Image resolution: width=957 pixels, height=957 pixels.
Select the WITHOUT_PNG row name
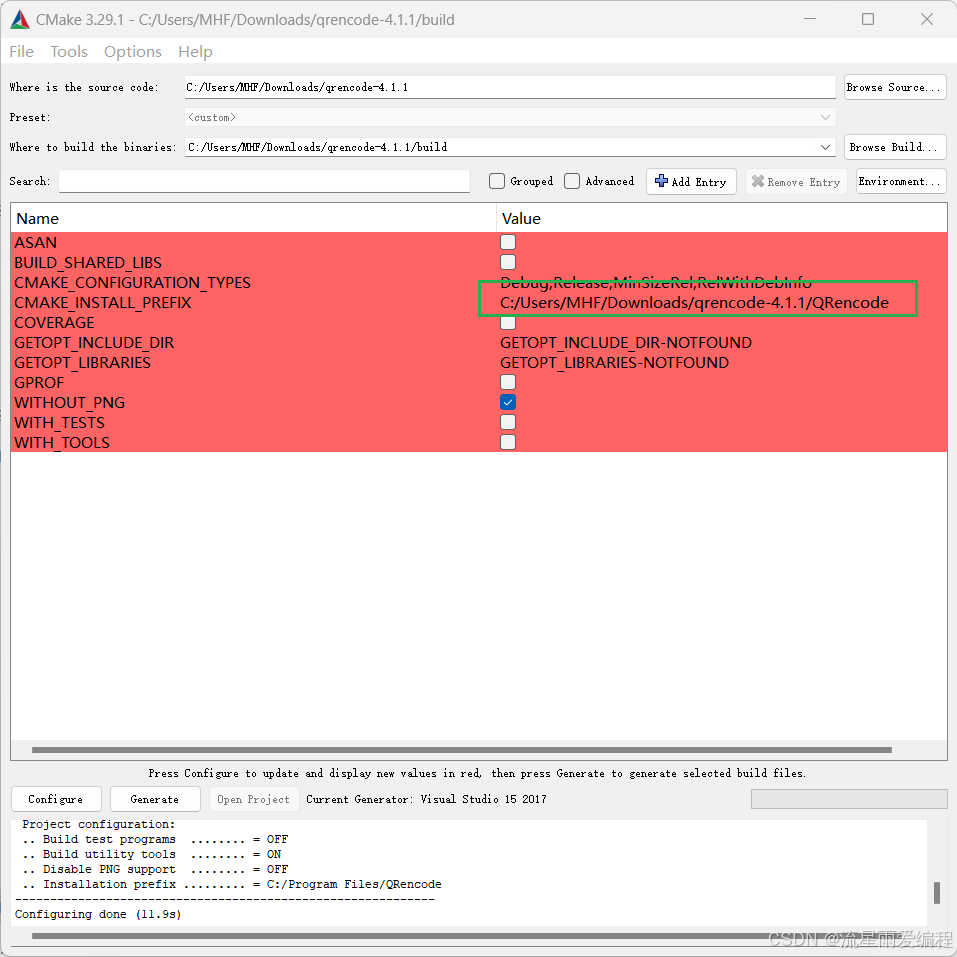[70, 403]
